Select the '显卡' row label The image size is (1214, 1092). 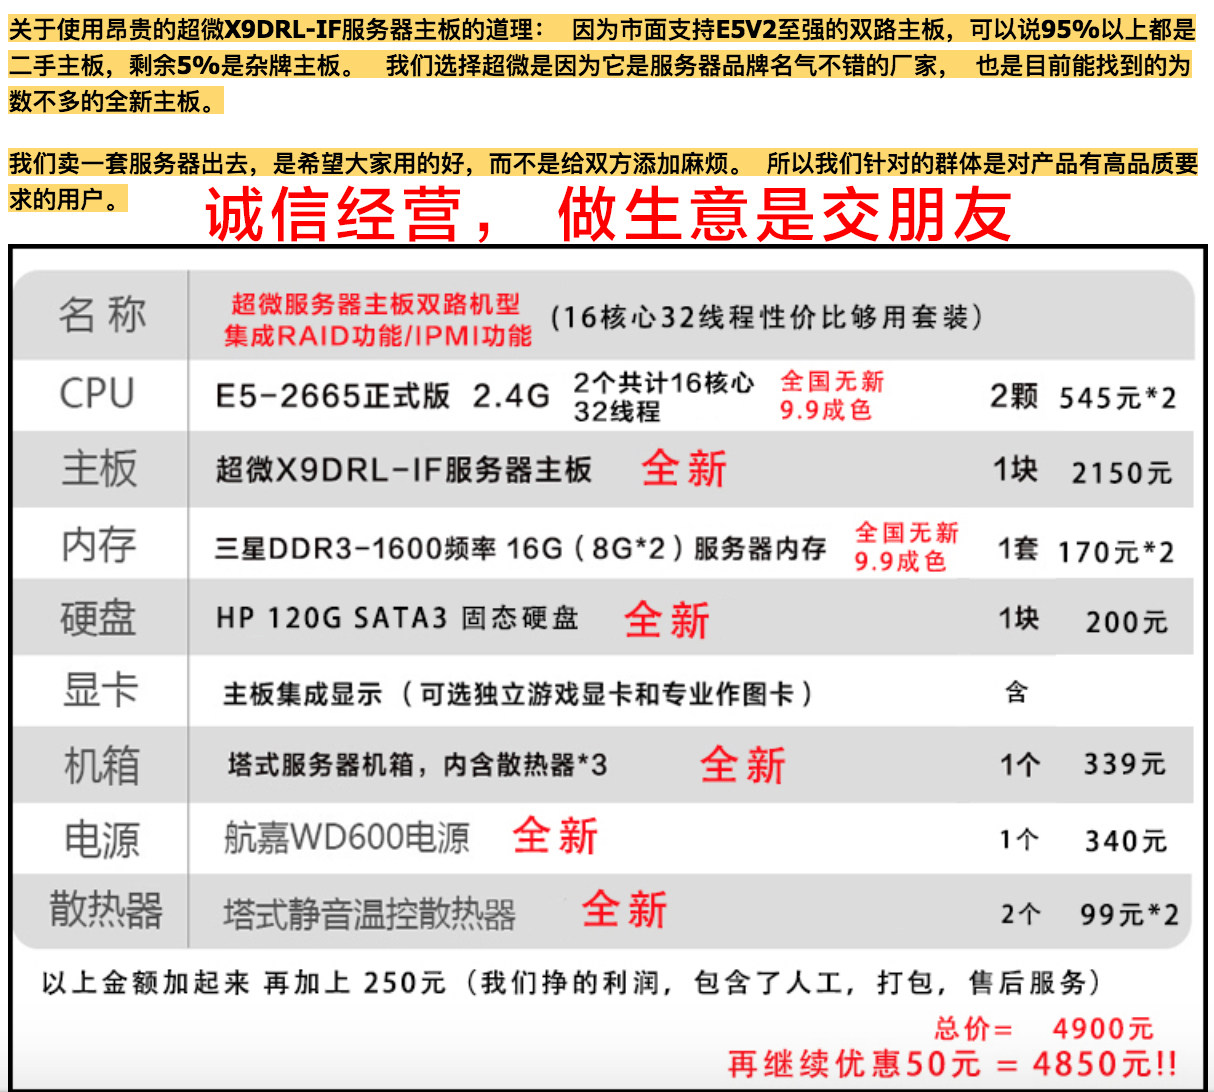click(100, 690)
